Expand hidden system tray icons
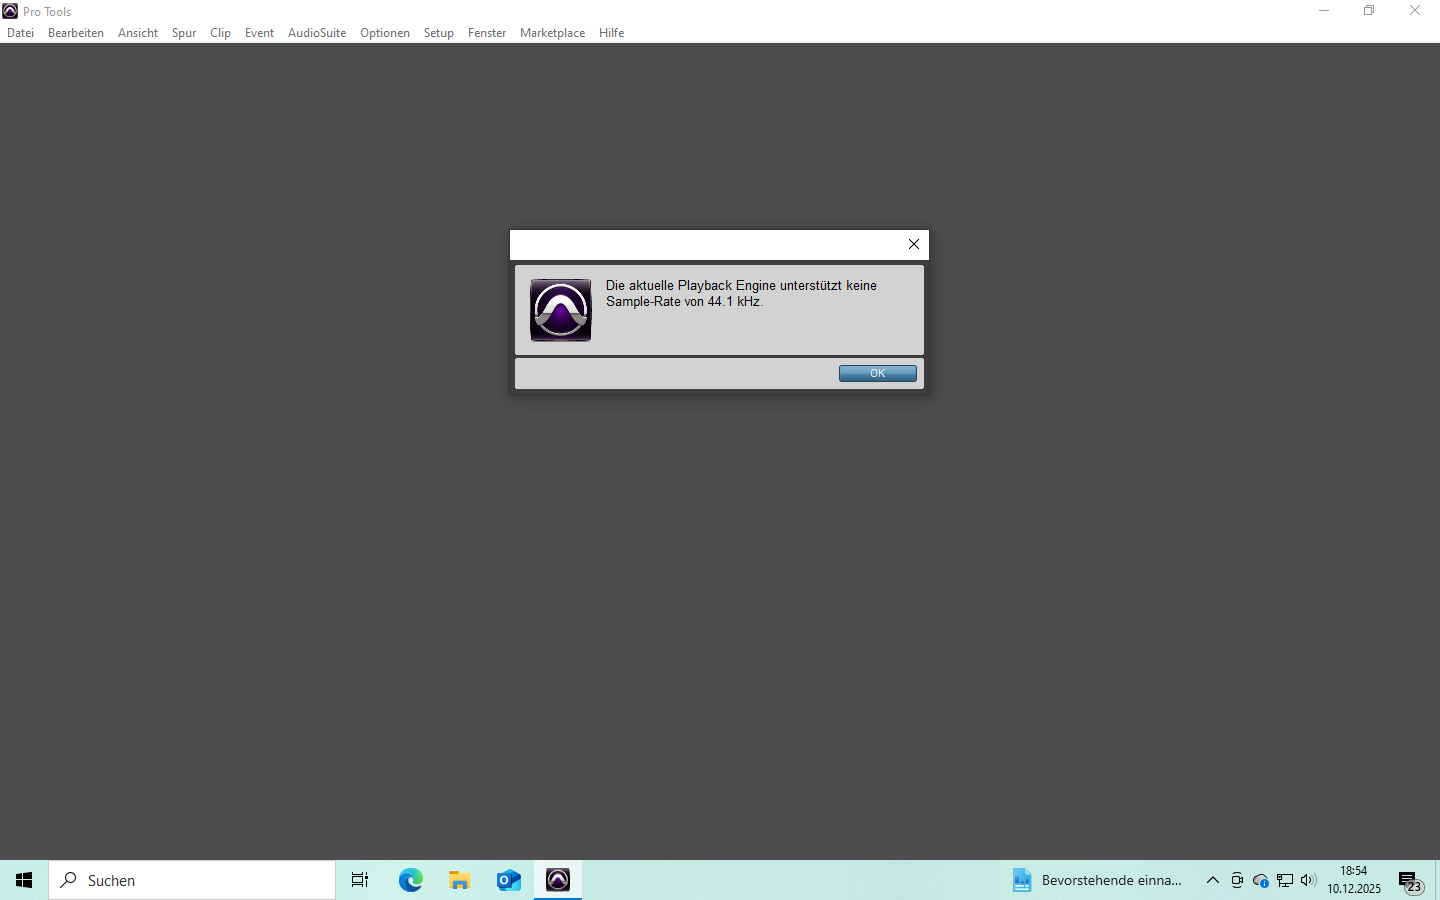 click(x=1213, y=880)
